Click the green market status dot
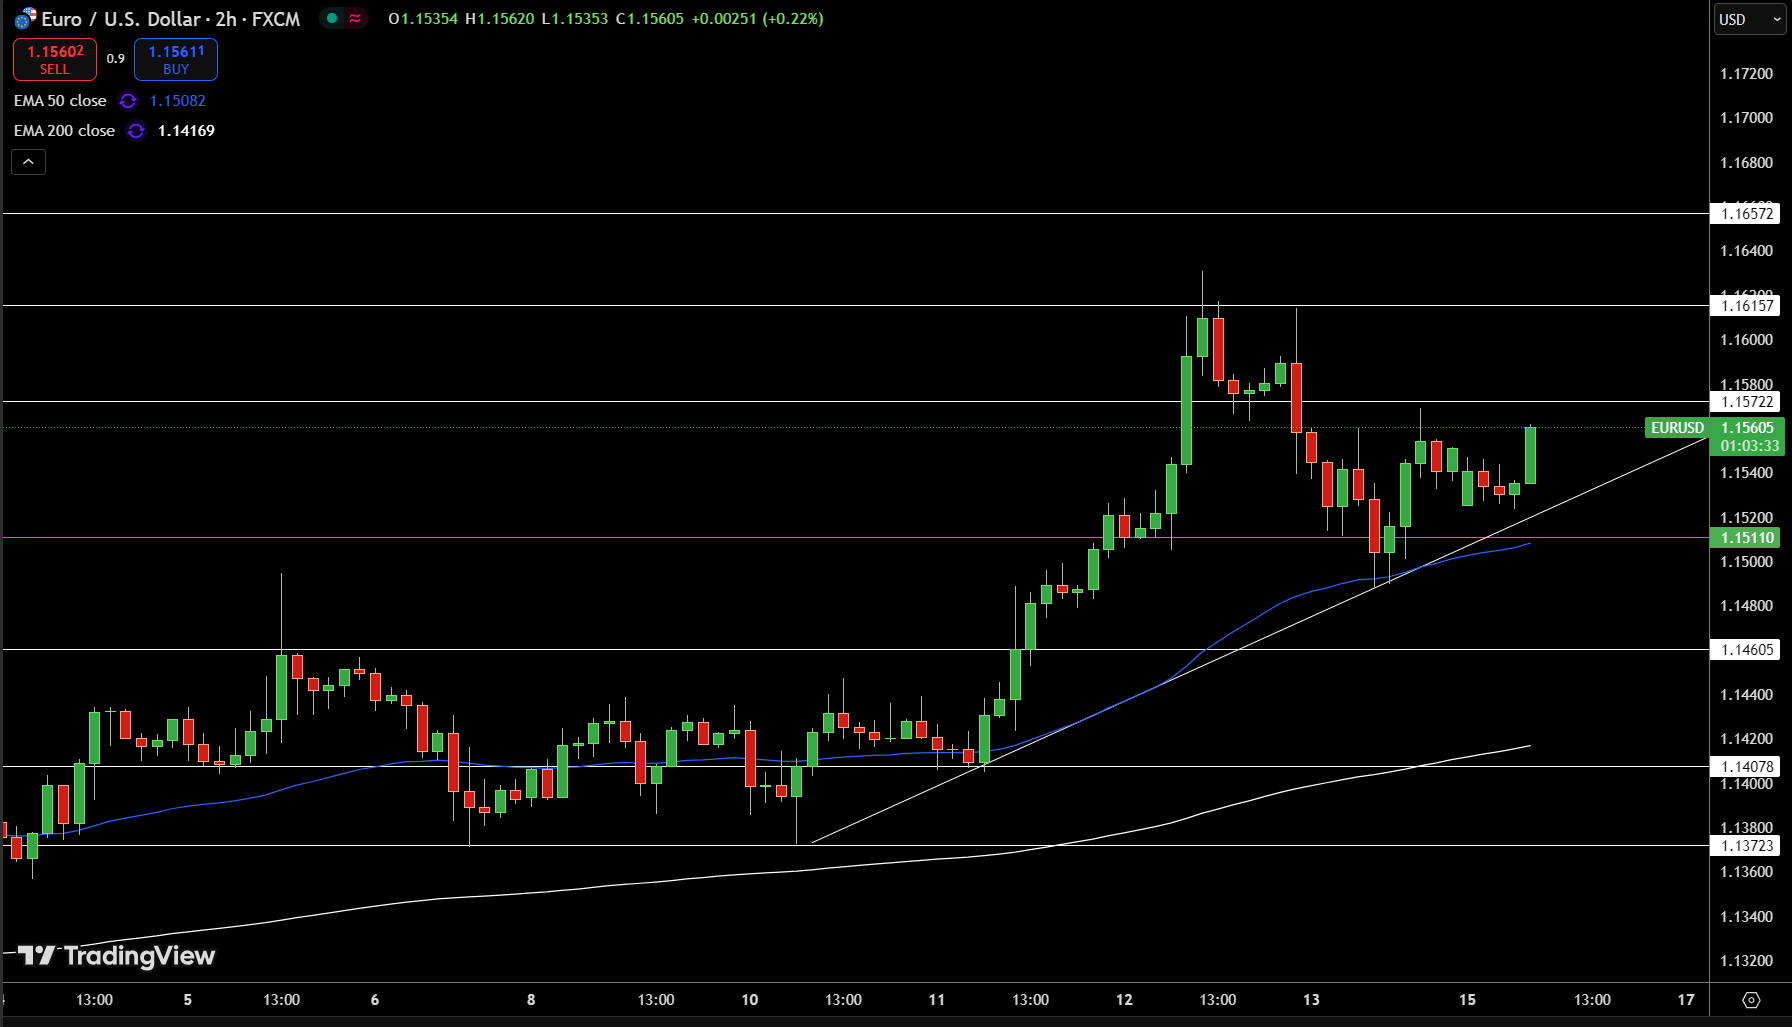Screen dimensions: 1792x1027 pos(332,18)
